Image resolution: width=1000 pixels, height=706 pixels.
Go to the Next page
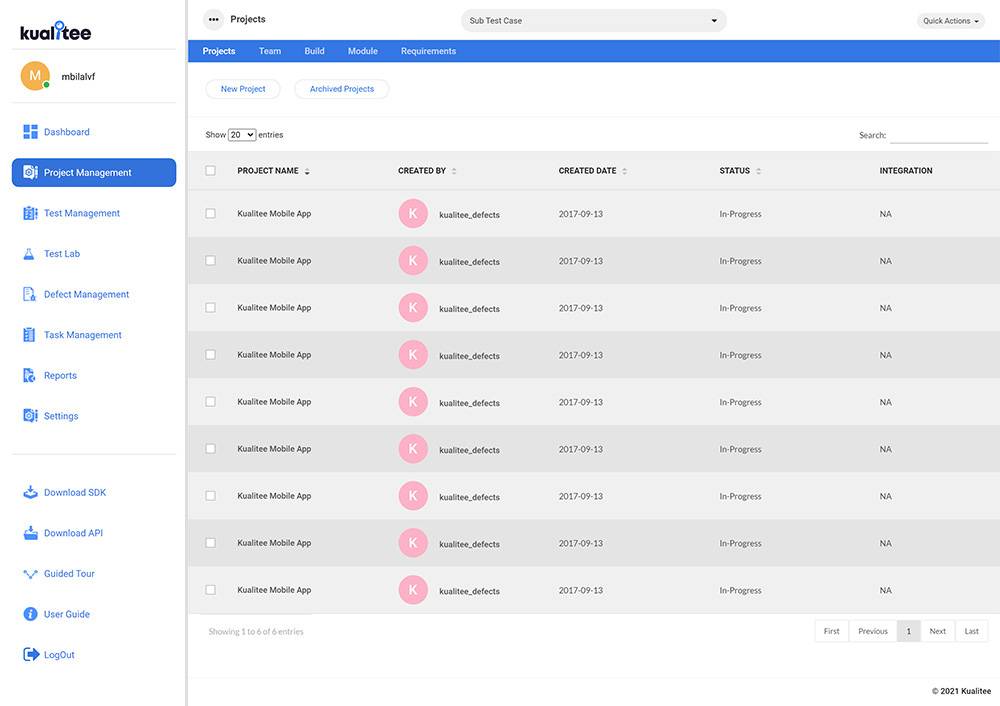(x=938, y=631)
